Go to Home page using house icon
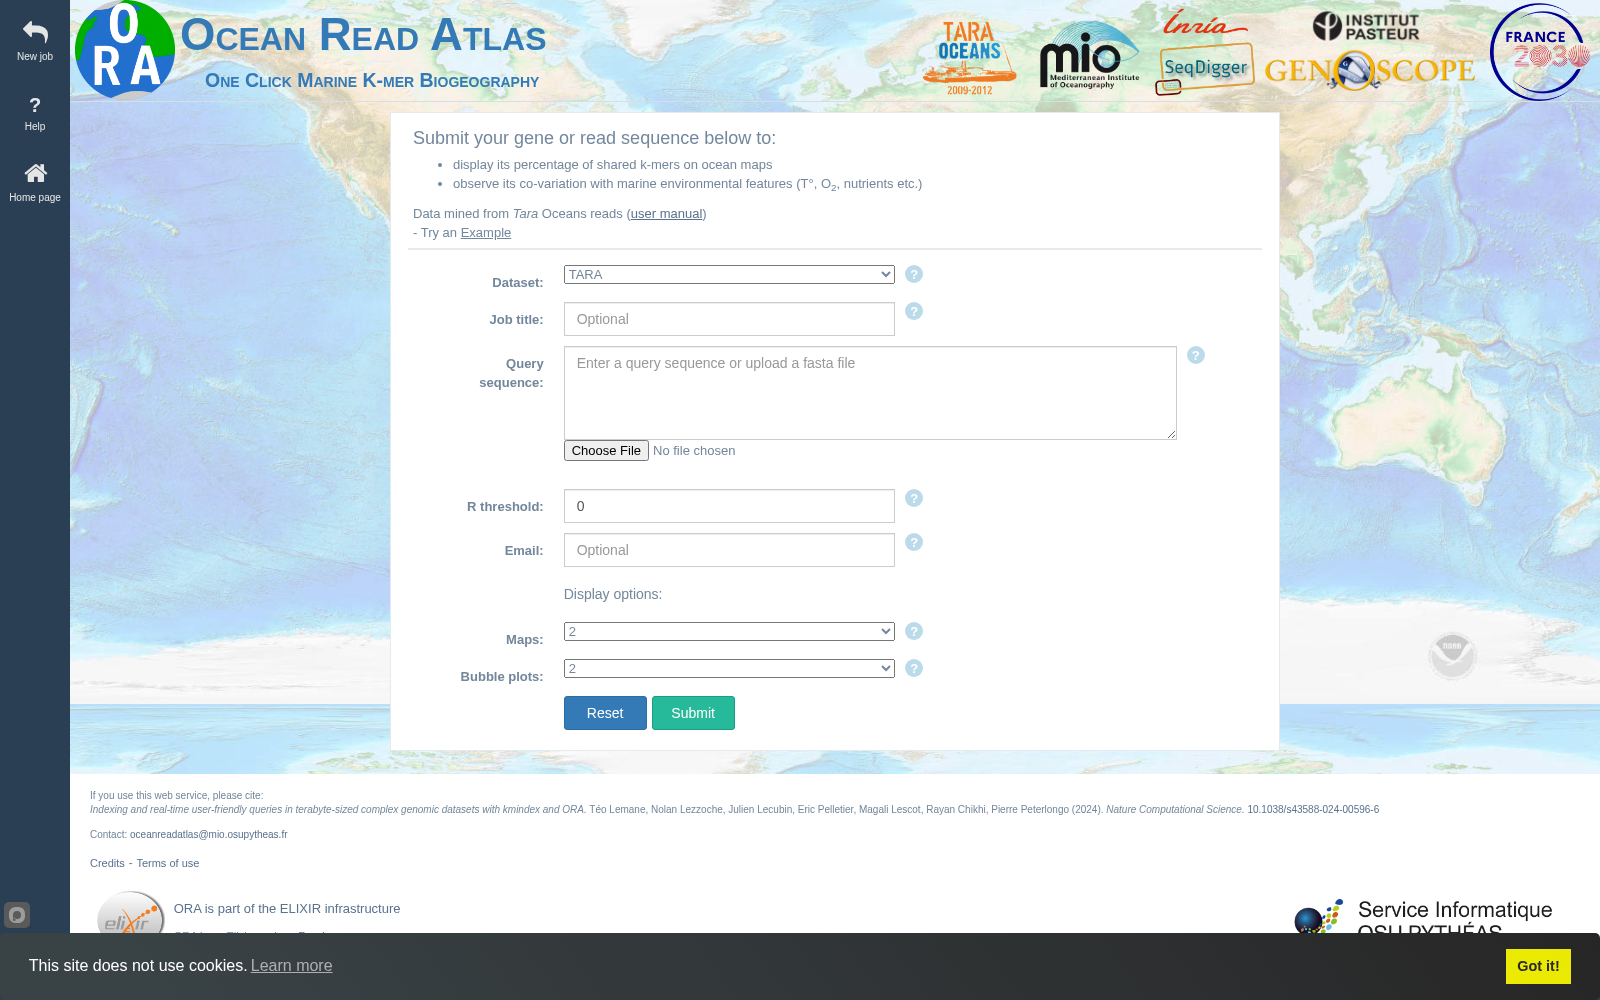This screenshot has width=1600, height=1000. [x=35, y=174]
